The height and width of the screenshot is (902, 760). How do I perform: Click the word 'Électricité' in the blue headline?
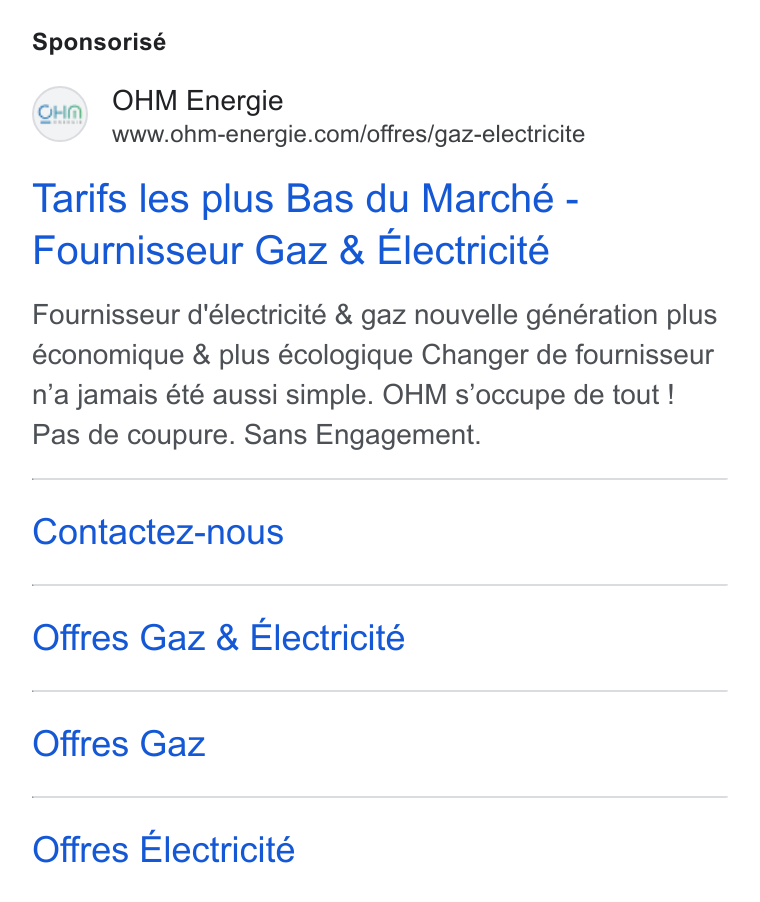coord(463,250)
